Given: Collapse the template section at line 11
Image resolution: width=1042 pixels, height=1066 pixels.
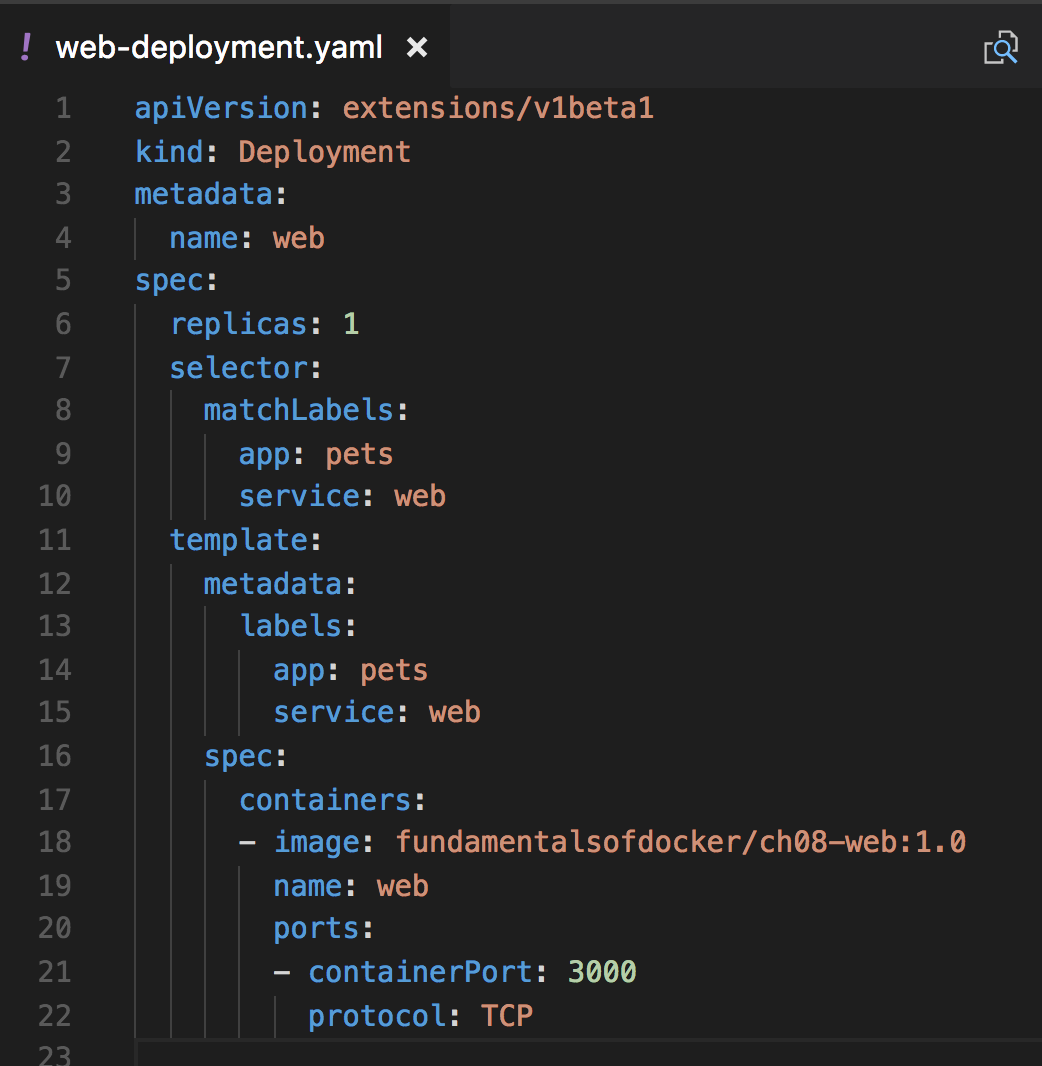Looking at the screenshot, I should coord(239,540).
